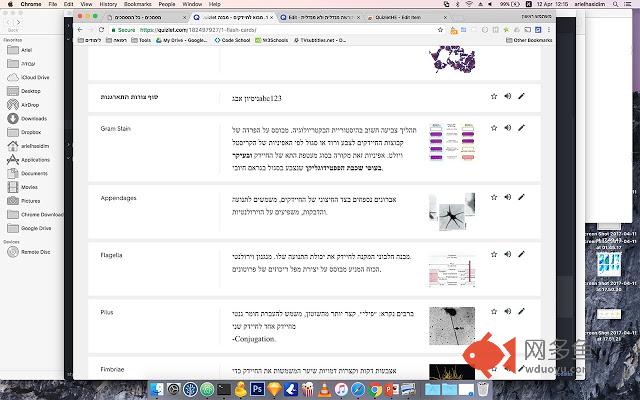The width and height of the screenshot is (640, 400).
Task: Edit the Flagella card with pencil icon
Action: [x=521, y=254]
